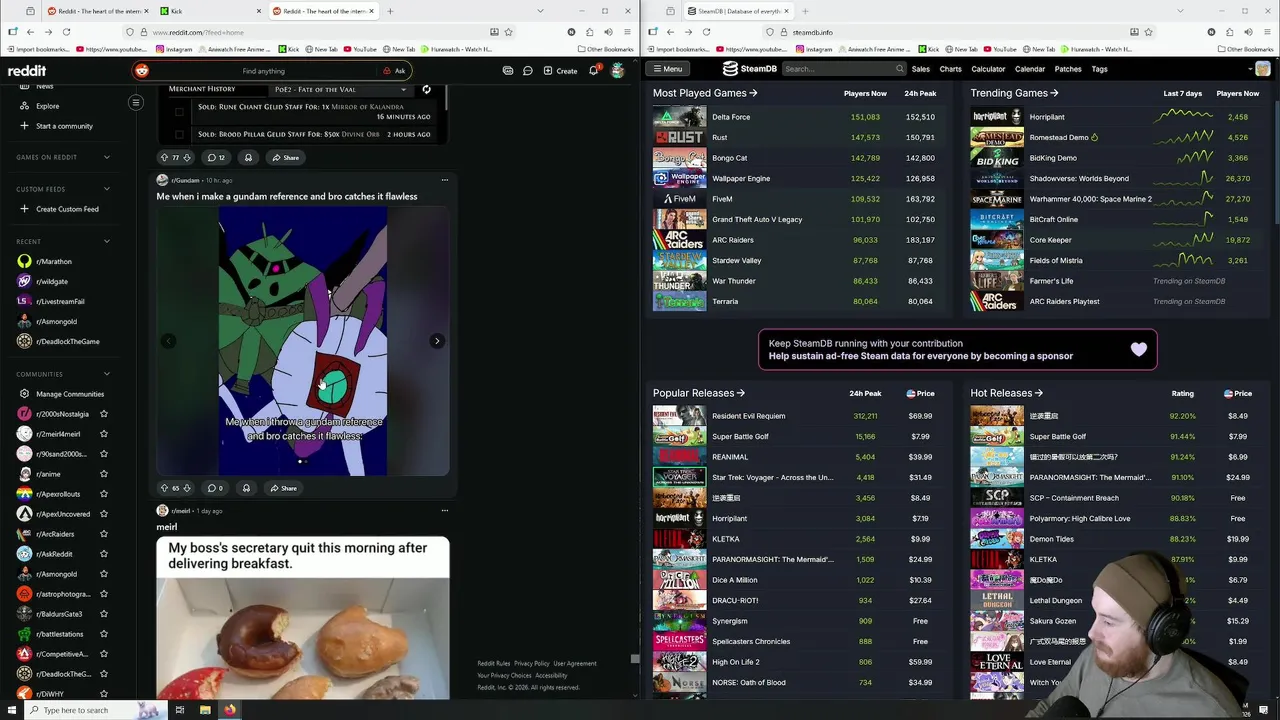The height and width of the screenshot is (720, 1280).
Task: Open Firefox from Windows taskbar
Action: click(229, 710)
